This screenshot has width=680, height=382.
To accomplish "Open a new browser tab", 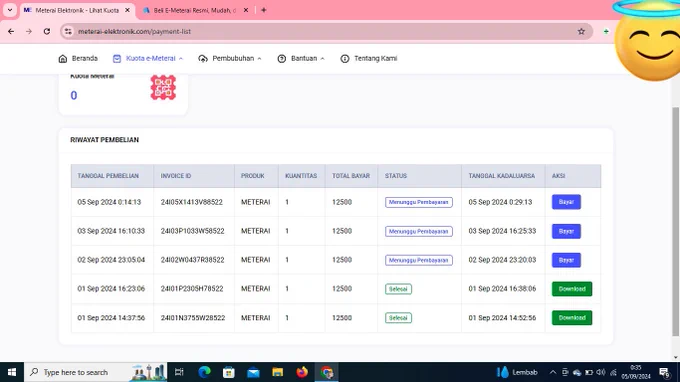I will tap(264, 10).
